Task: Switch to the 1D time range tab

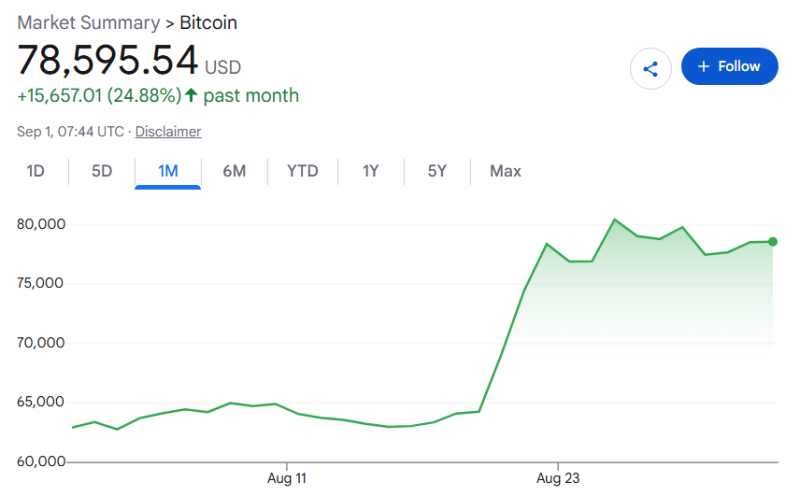Action: click(35, 171)
